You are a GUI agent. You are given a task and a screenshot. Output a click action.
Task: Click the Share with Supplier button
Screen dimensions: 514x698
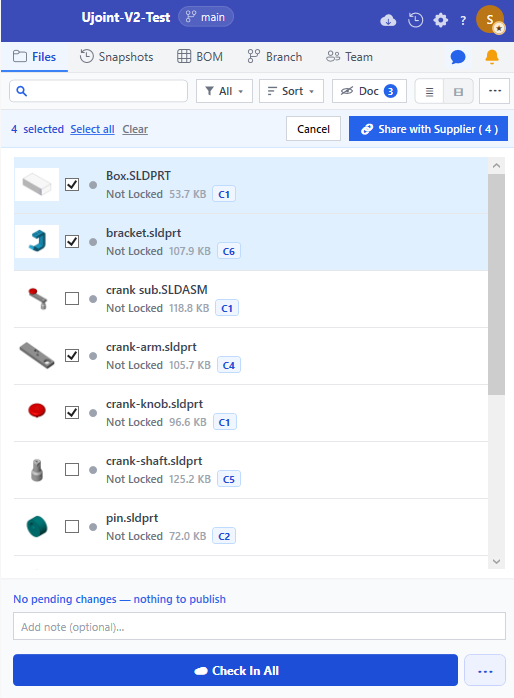click(x=428, y=129)
